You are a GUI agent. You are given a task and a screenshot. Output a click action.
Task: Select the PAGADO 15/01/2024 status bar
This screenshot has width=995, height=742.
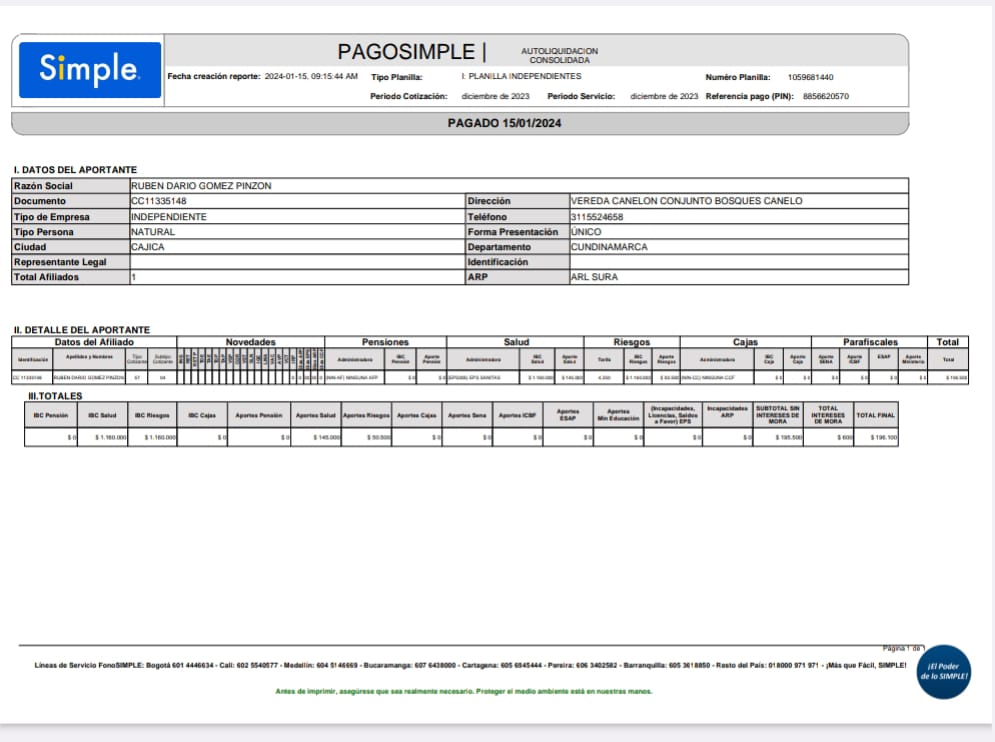tap(505, 123)
